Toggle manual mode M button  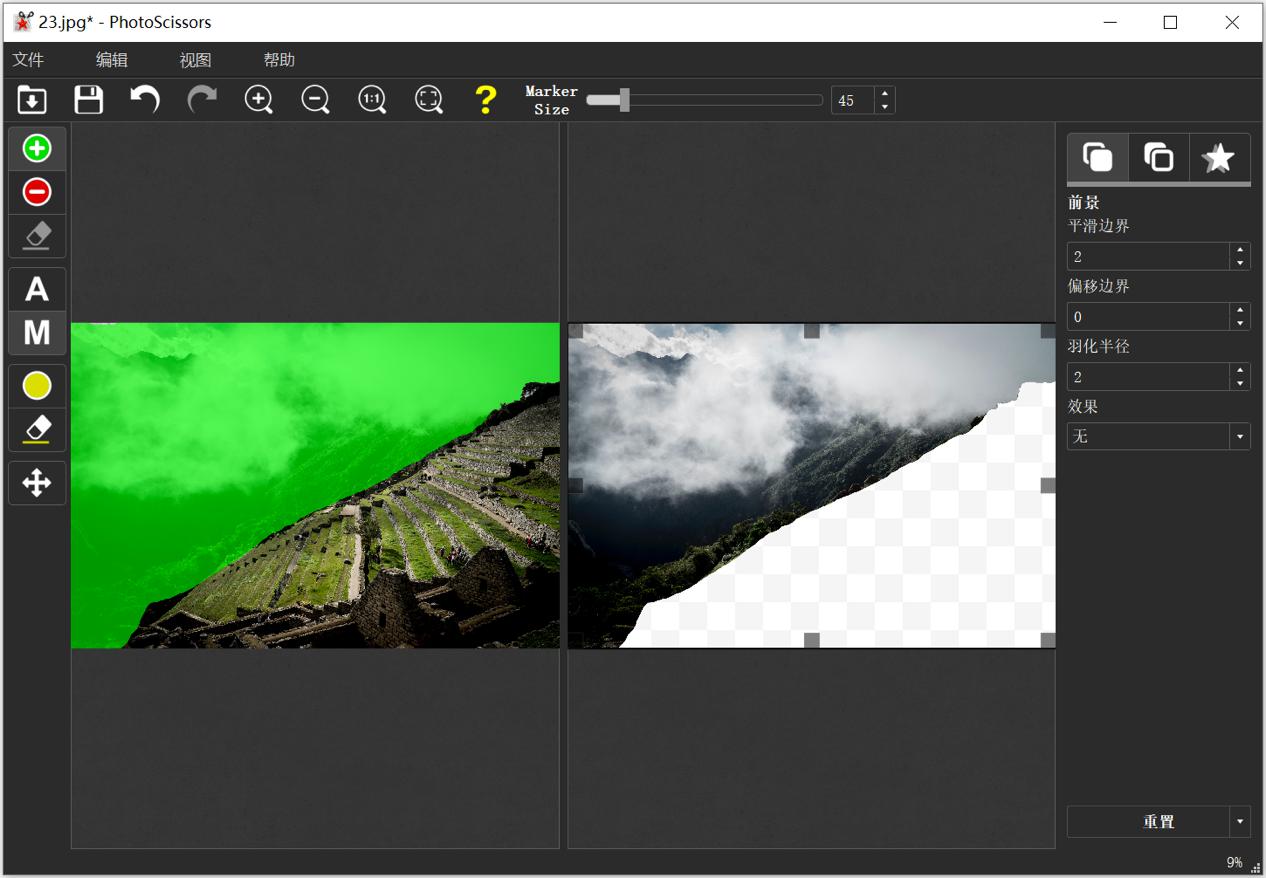click(x=37, y=333)
